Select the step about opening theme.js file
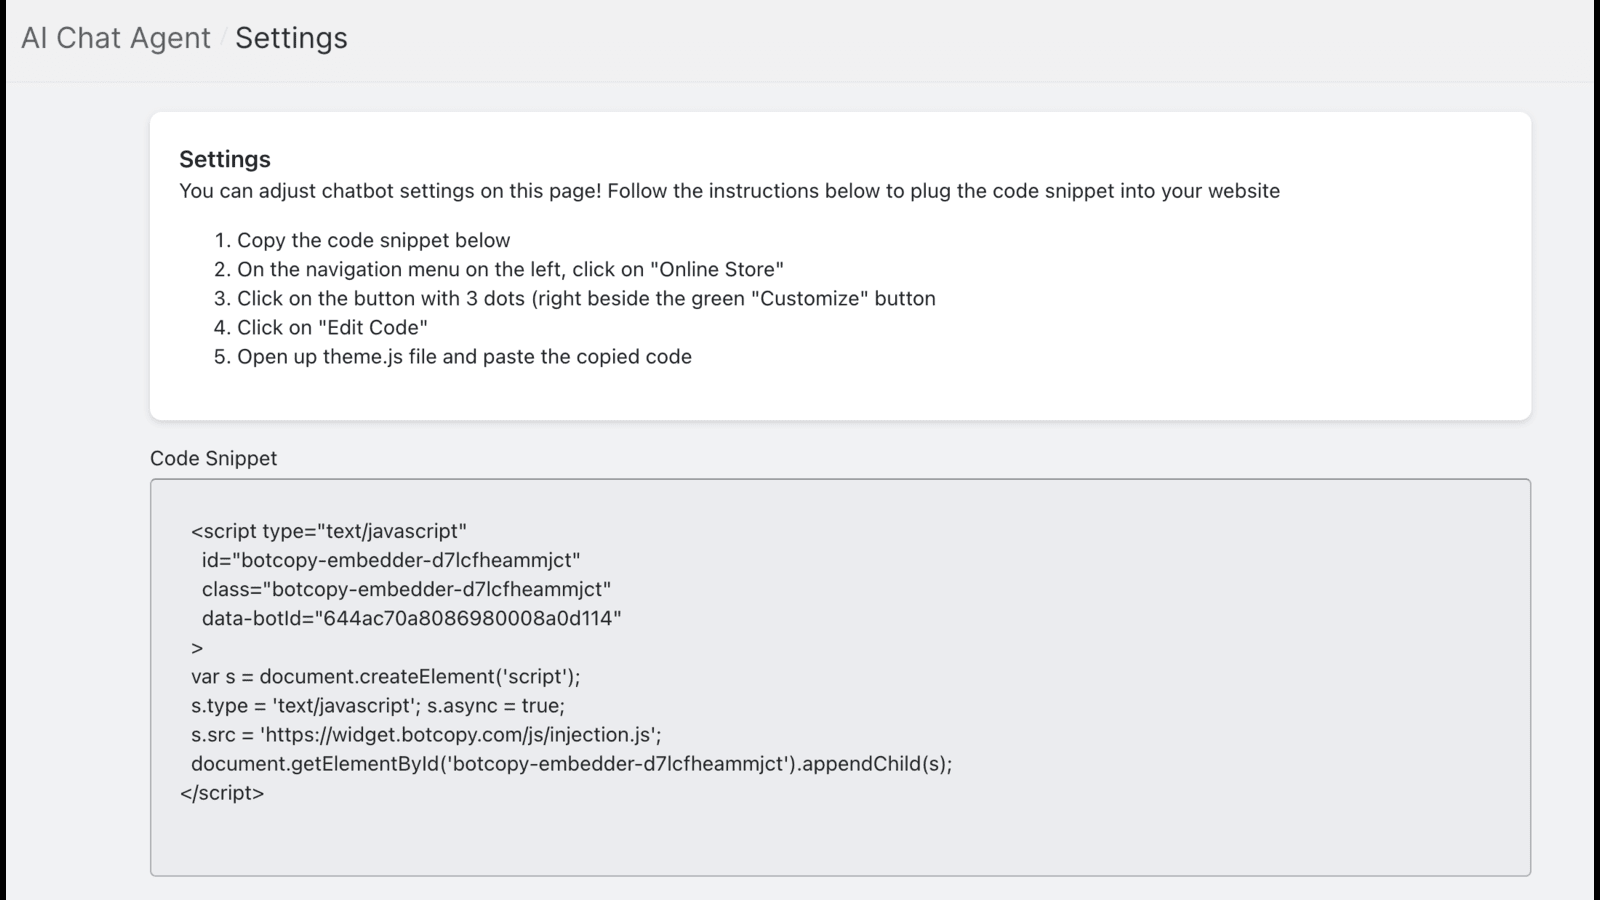 point(464,356)
